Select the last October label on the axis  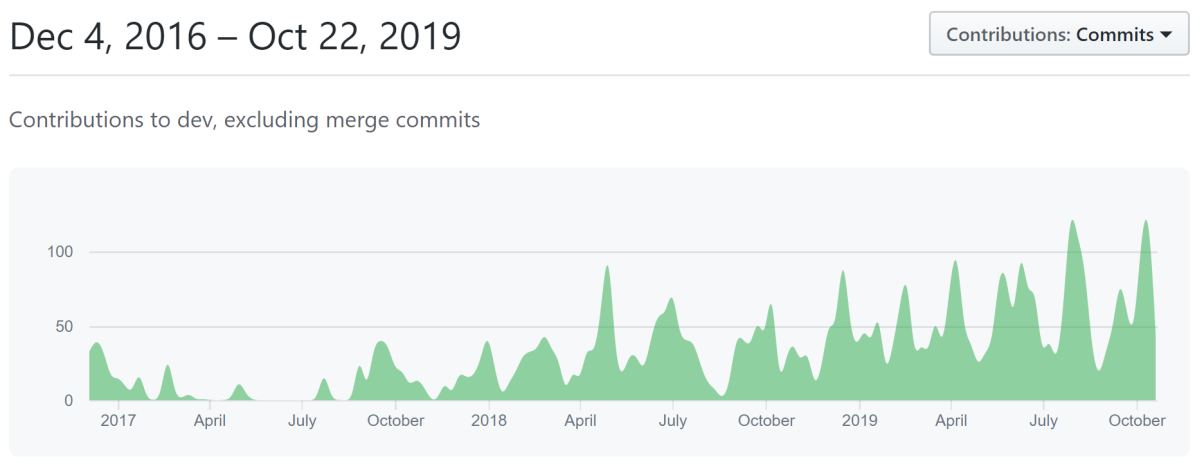click(1137, 421)
